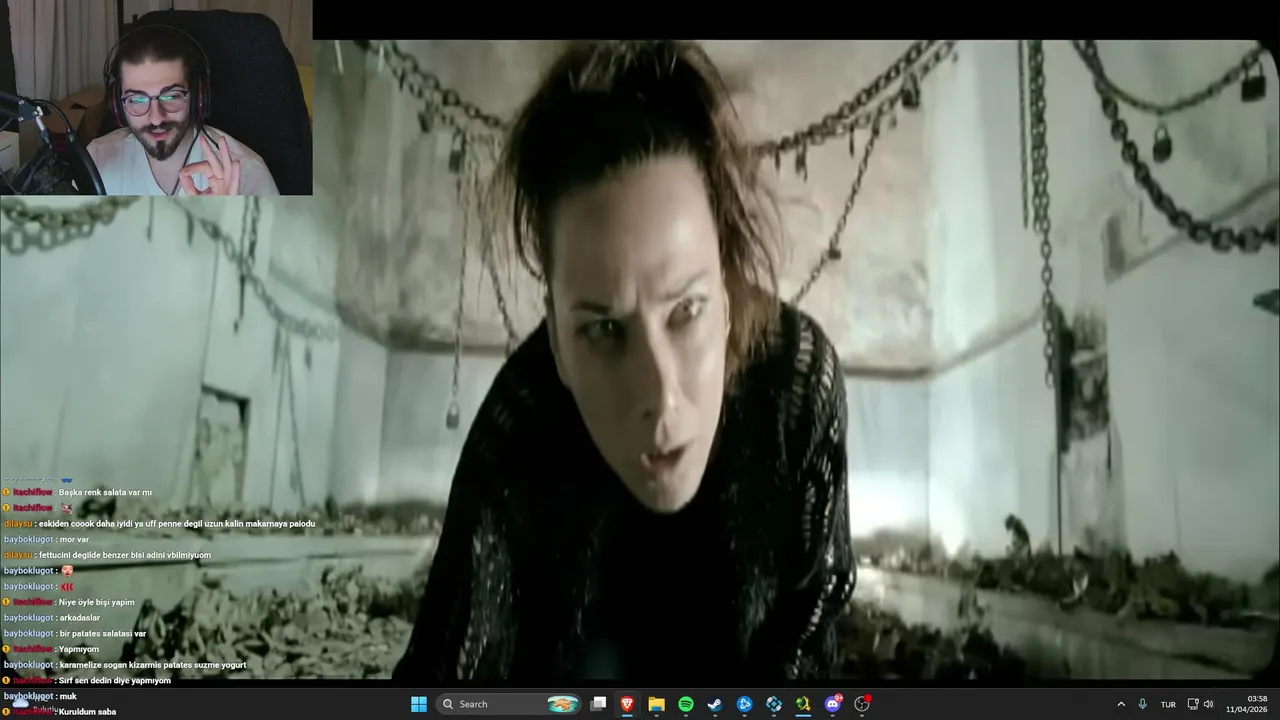Open the blue diamond app on taskbar
Viewport: 1280px width, 720px height.
point(774,704)
